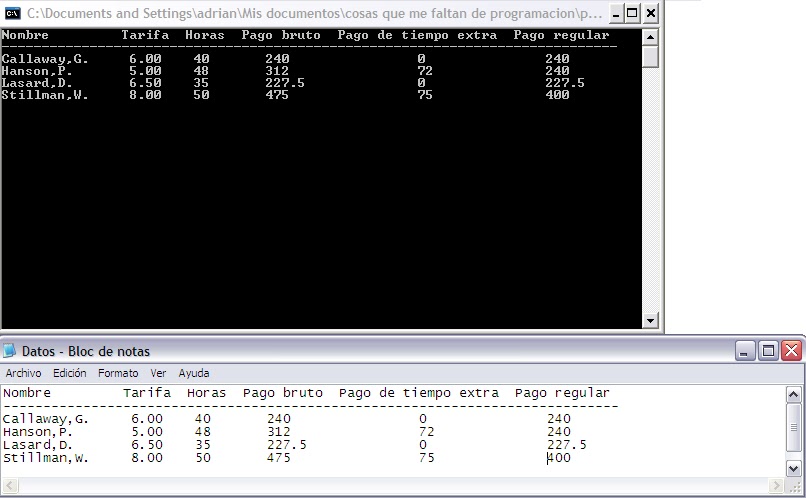The height and width of the screenshot is (498, 806).
Task: Open the Ayuda menu in Bloc de notas
Action: click(x=194, y=373)
